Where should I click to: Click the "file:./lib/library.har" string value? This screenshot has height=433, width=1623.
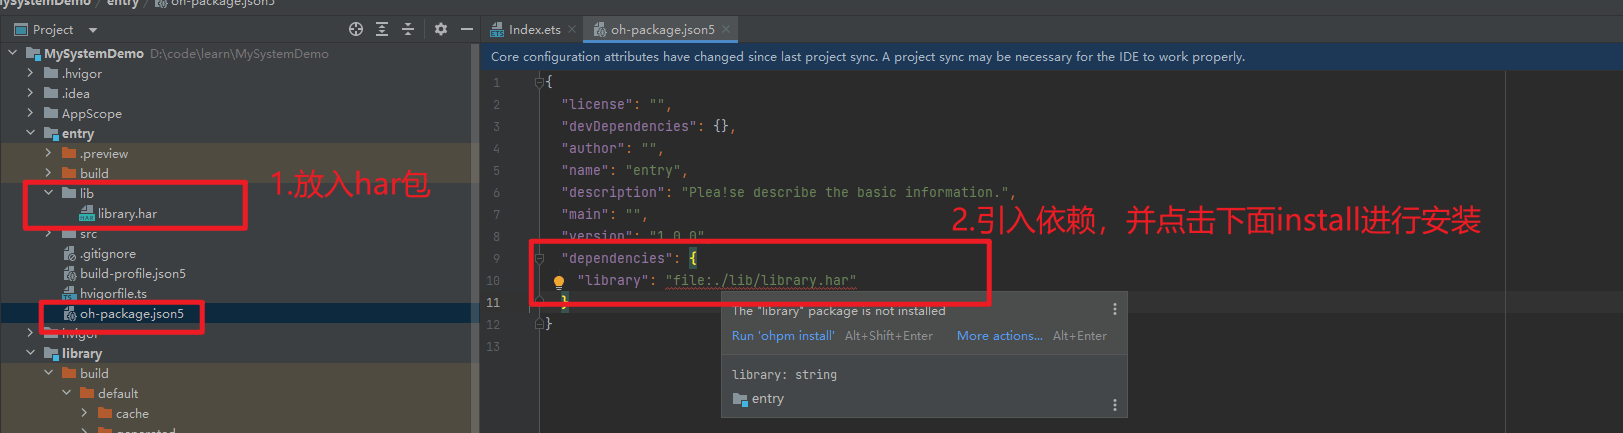pos(761,281)
